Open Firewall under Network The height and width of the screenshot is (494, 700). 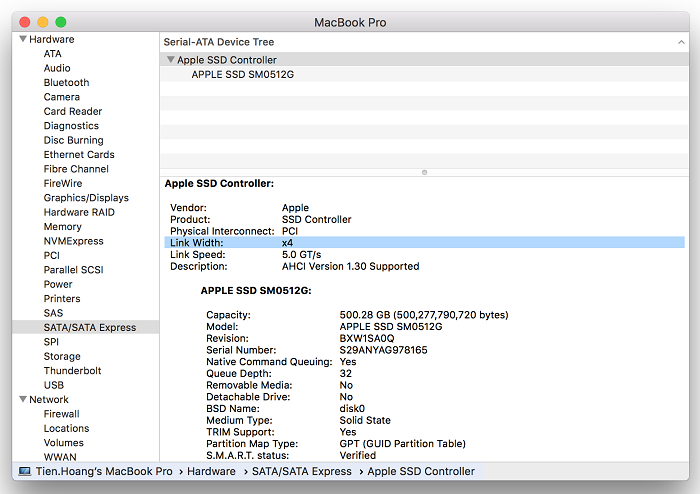61,414
